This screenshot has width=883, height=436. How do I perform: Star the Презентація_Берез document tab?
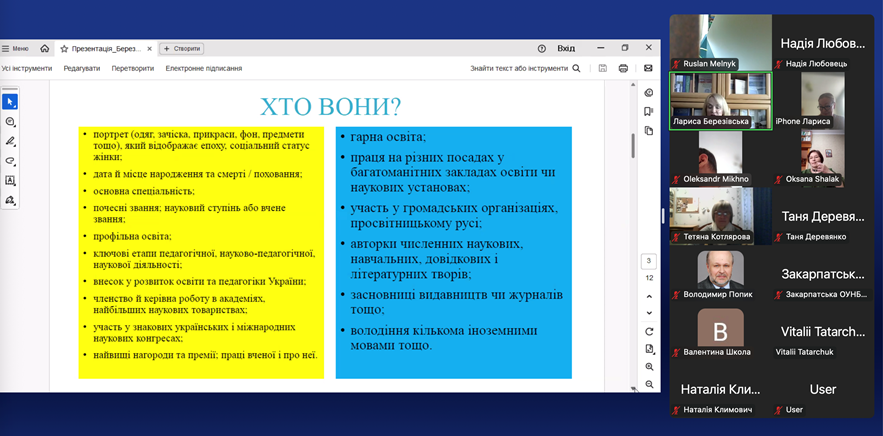coord(64,48)
